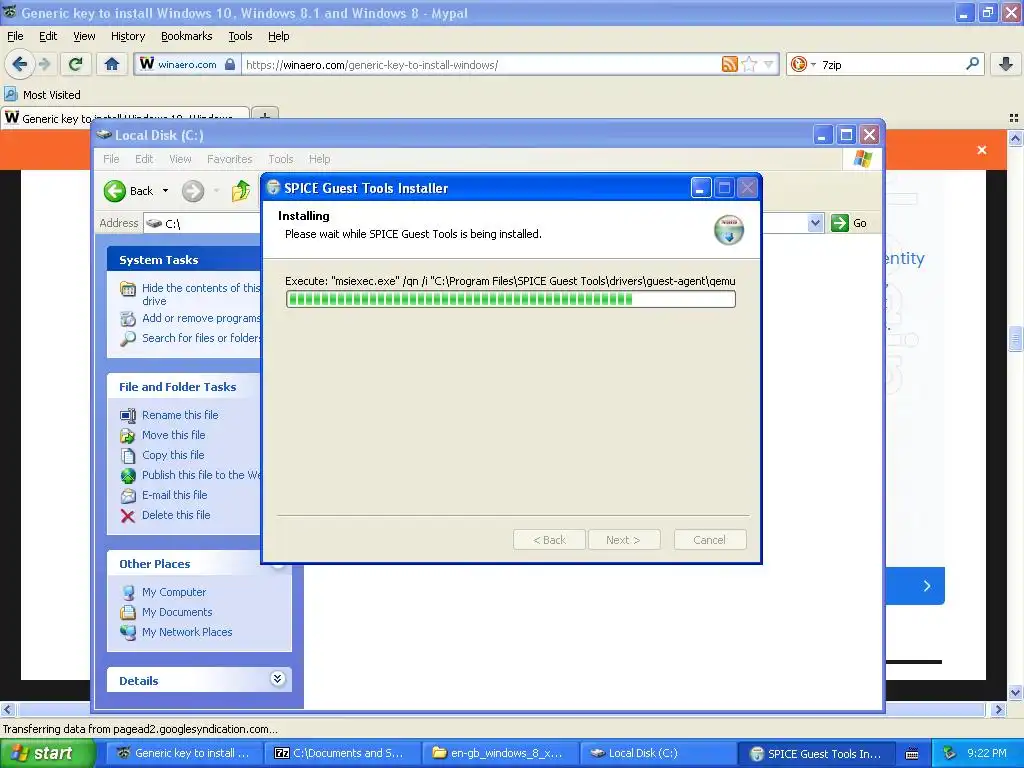1024x768 pixels.
Task: Open the Explorer address bar dropdown
Action: 815,223
